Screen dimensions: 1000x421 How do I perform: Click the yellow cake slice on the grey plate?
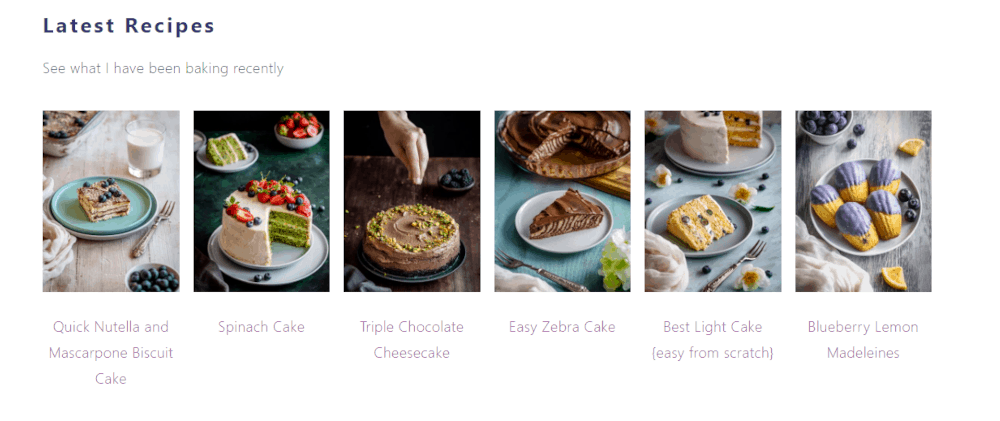point(700,222)
